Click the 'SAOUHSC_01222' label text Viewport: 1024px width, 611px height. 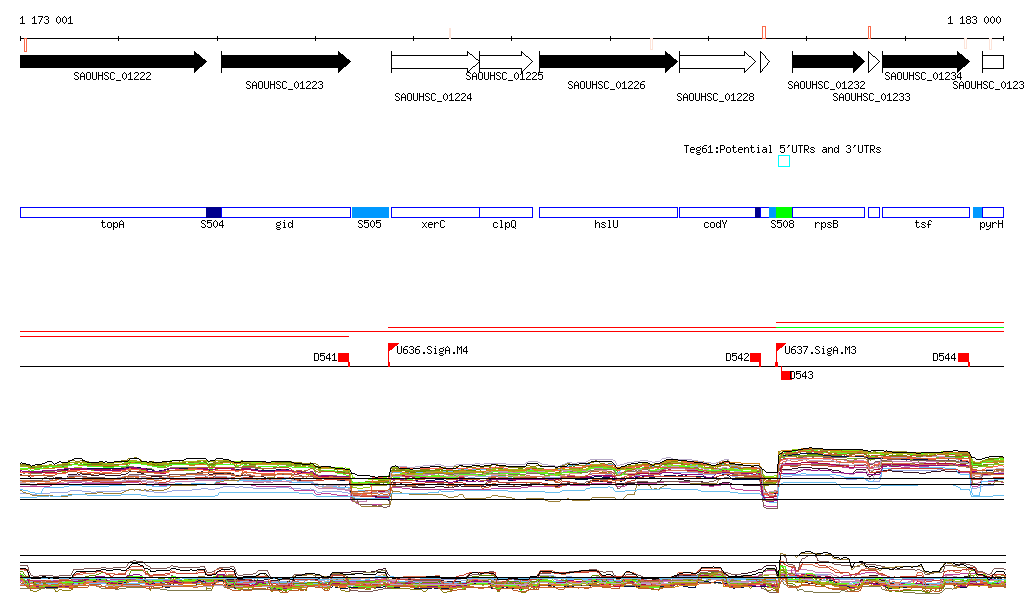tap(112, 76)
